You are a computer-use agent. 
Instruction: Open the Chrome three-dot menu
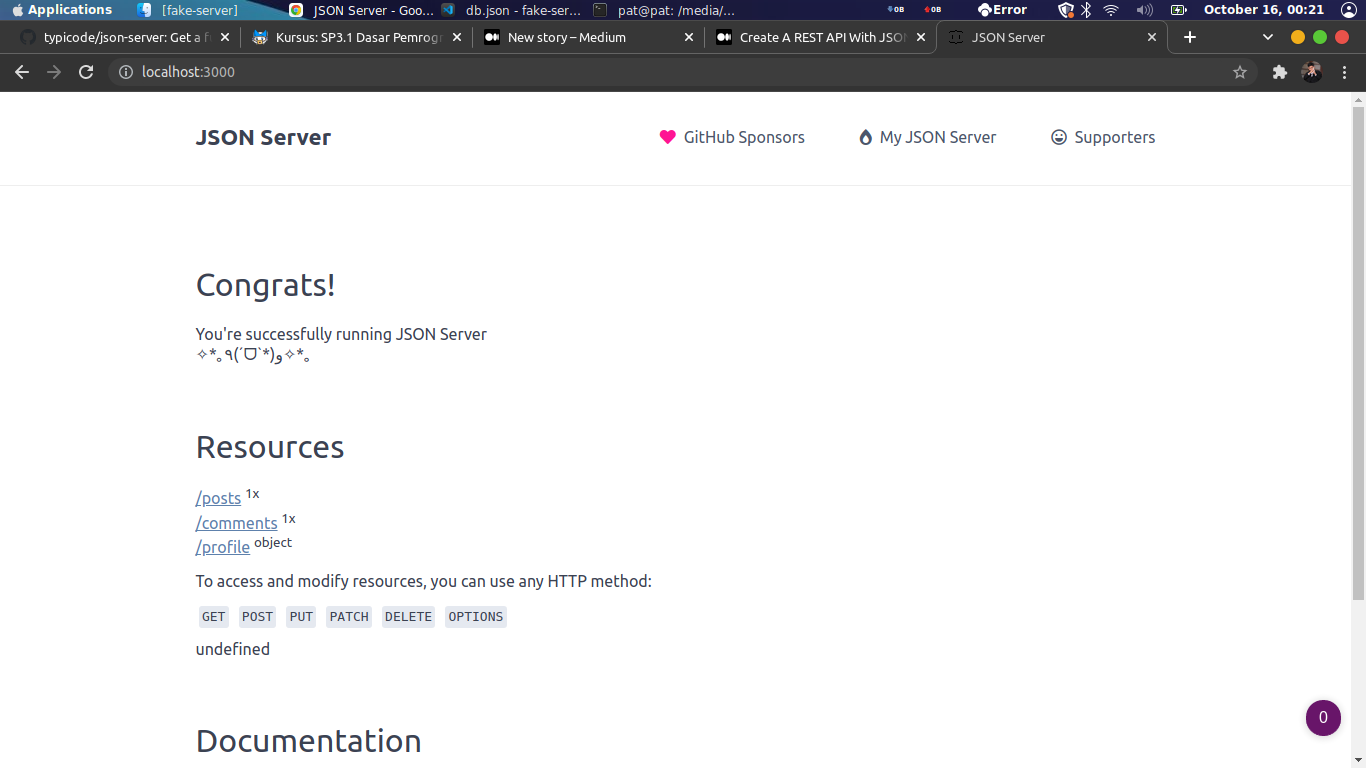(1345, 72)
